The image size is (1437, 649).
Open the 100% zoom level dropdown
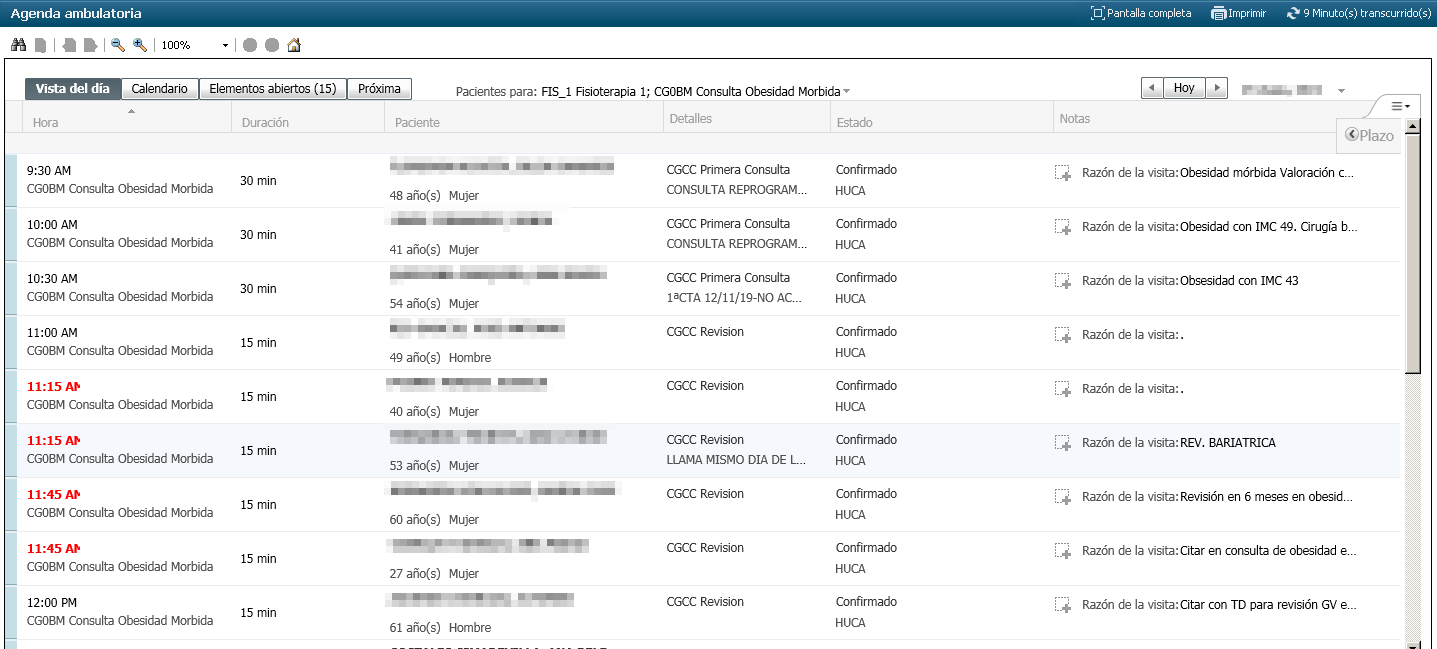[225, 46]
